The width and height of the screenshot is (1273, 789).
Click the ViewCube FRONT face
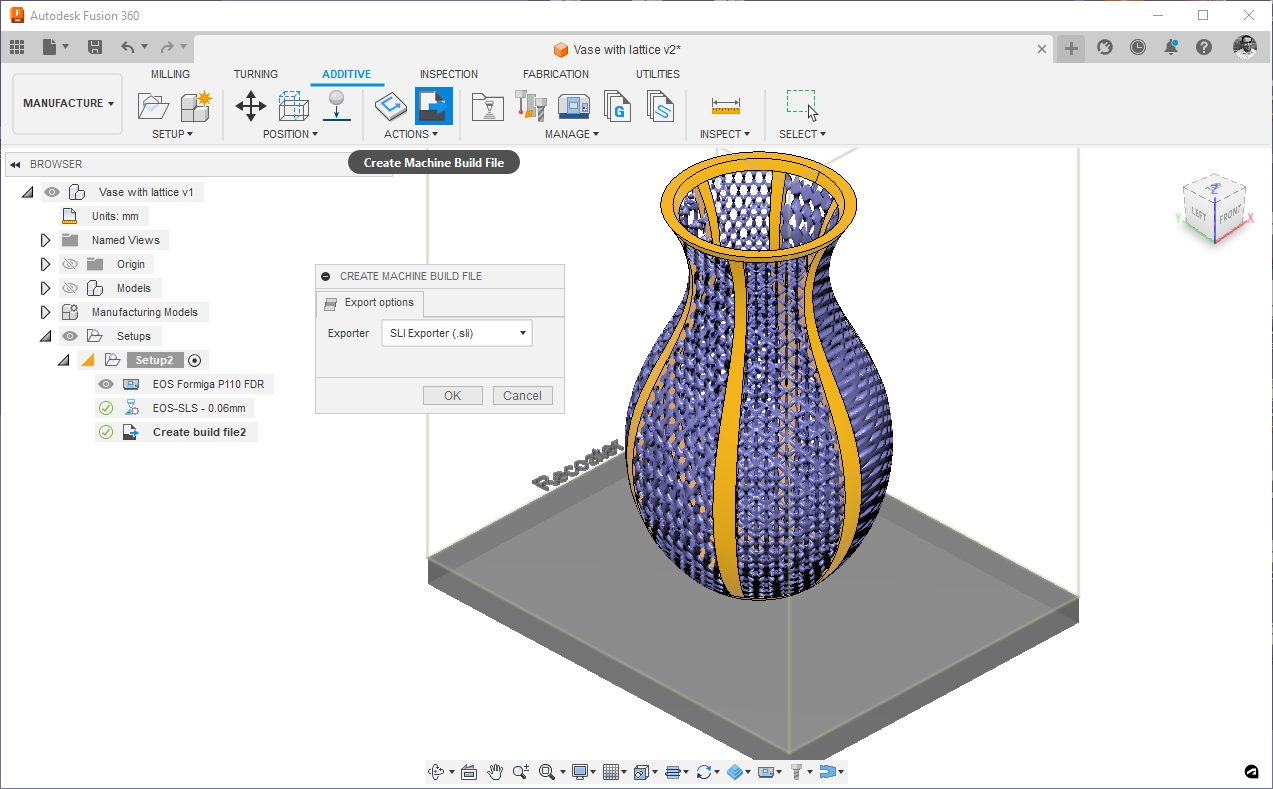tap(1228, 216)
